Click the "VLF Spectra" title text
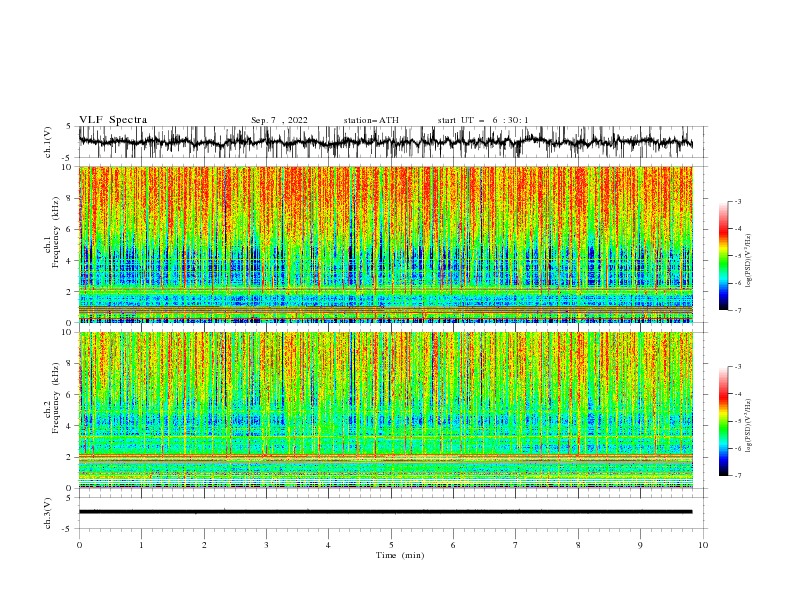Image resolution: width=792 pixels, height=612 pixels. pos(113,120)
